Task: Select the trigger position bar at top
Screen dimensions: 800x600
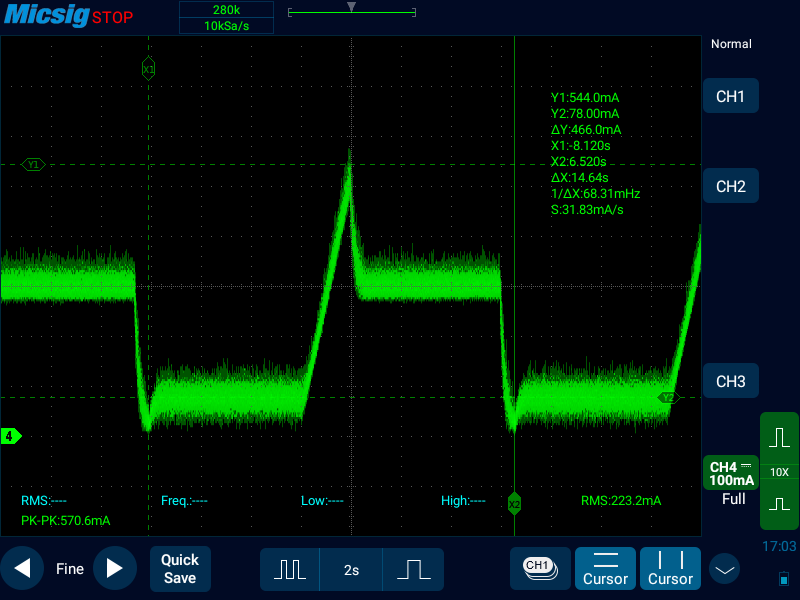Action: (x=351, y=12)
